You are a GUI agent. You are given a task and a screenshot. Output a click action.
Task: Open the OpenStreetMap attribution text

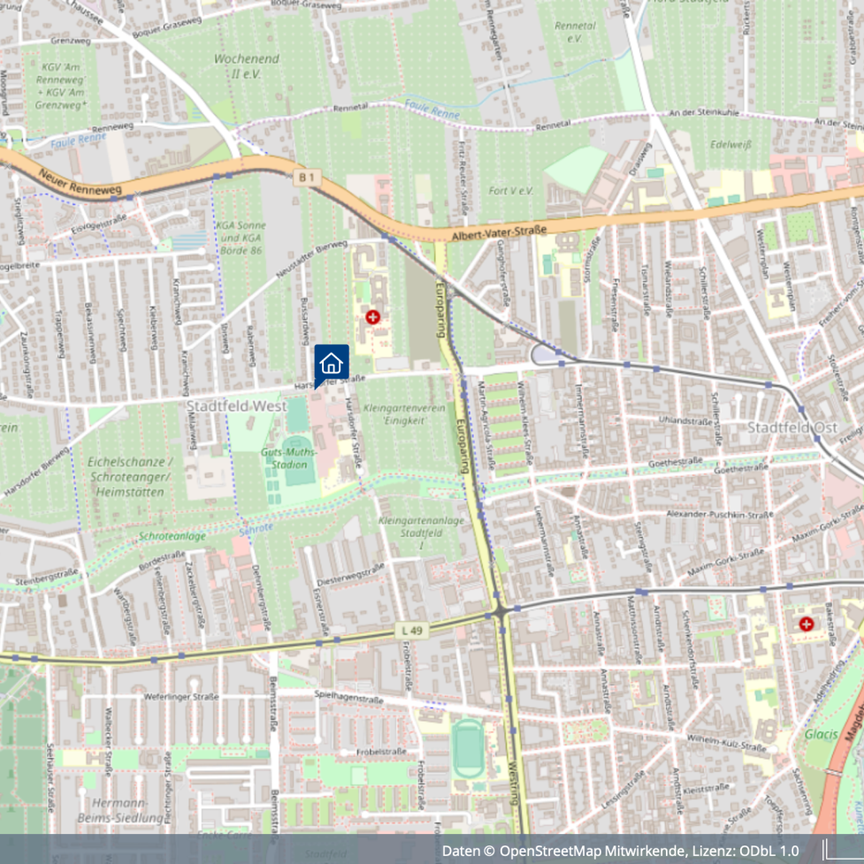click(620, 851)
